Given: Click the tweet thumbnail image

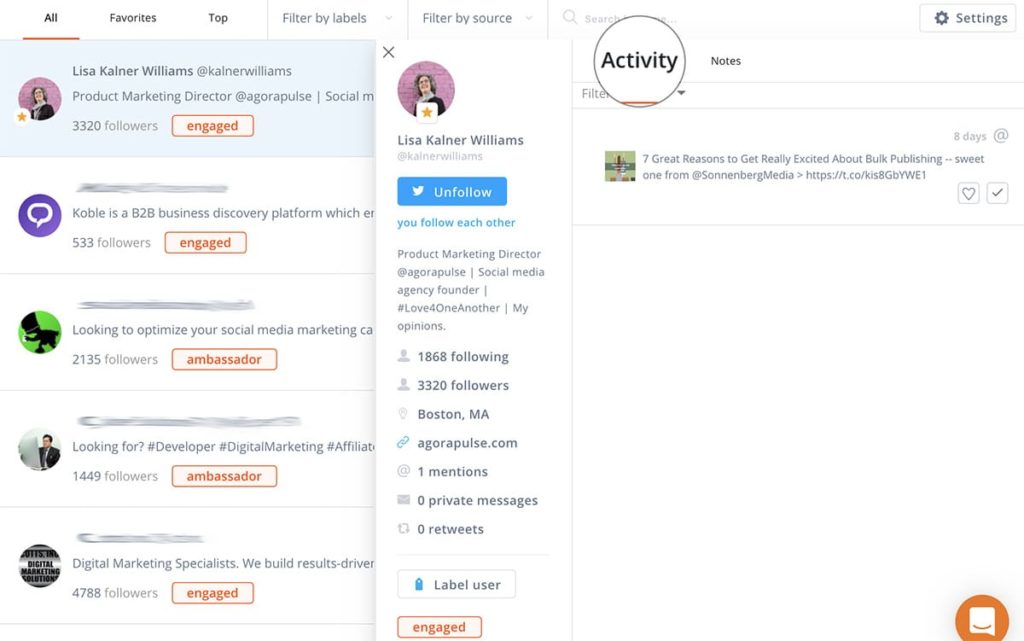Looking at the screenshot, I should pyautogui.click(x=620, y=166).
